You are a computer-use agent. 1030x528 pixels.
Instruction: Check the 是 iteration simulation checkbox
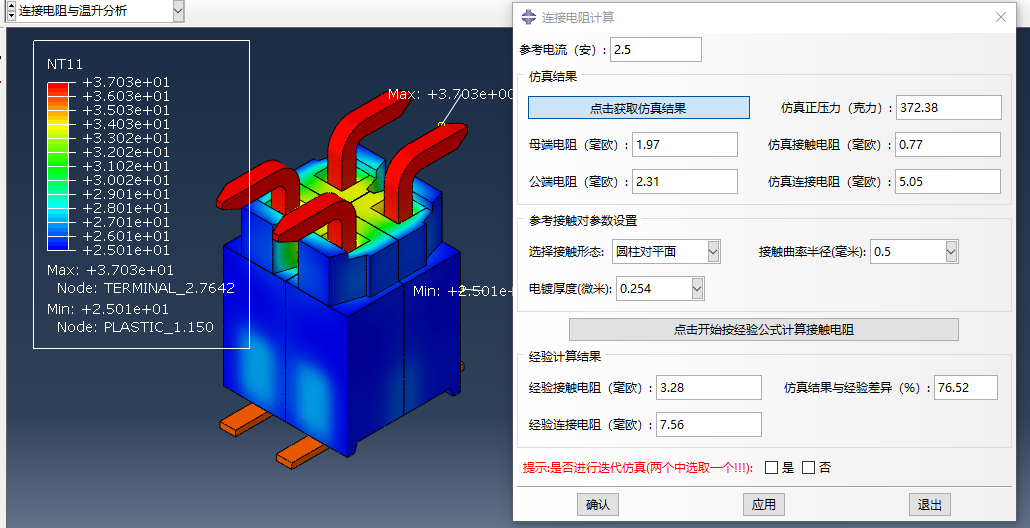[771, 467]
